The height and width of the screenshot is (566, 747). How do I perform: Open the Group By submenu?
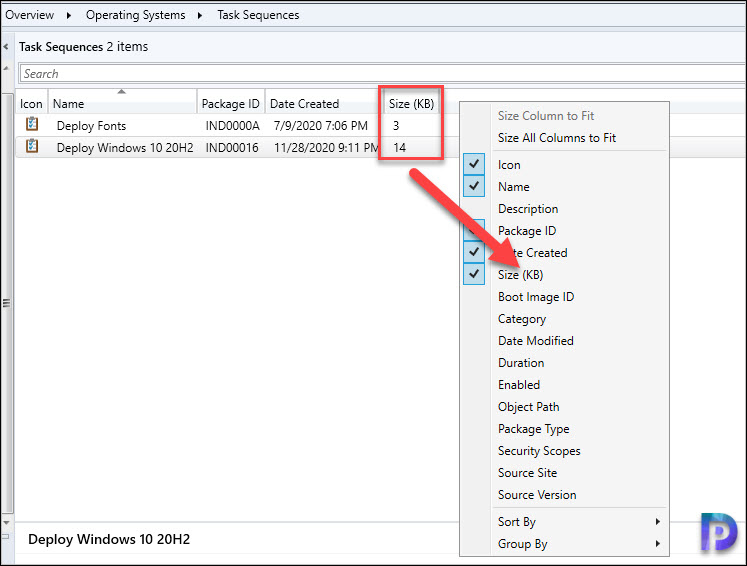579,544
